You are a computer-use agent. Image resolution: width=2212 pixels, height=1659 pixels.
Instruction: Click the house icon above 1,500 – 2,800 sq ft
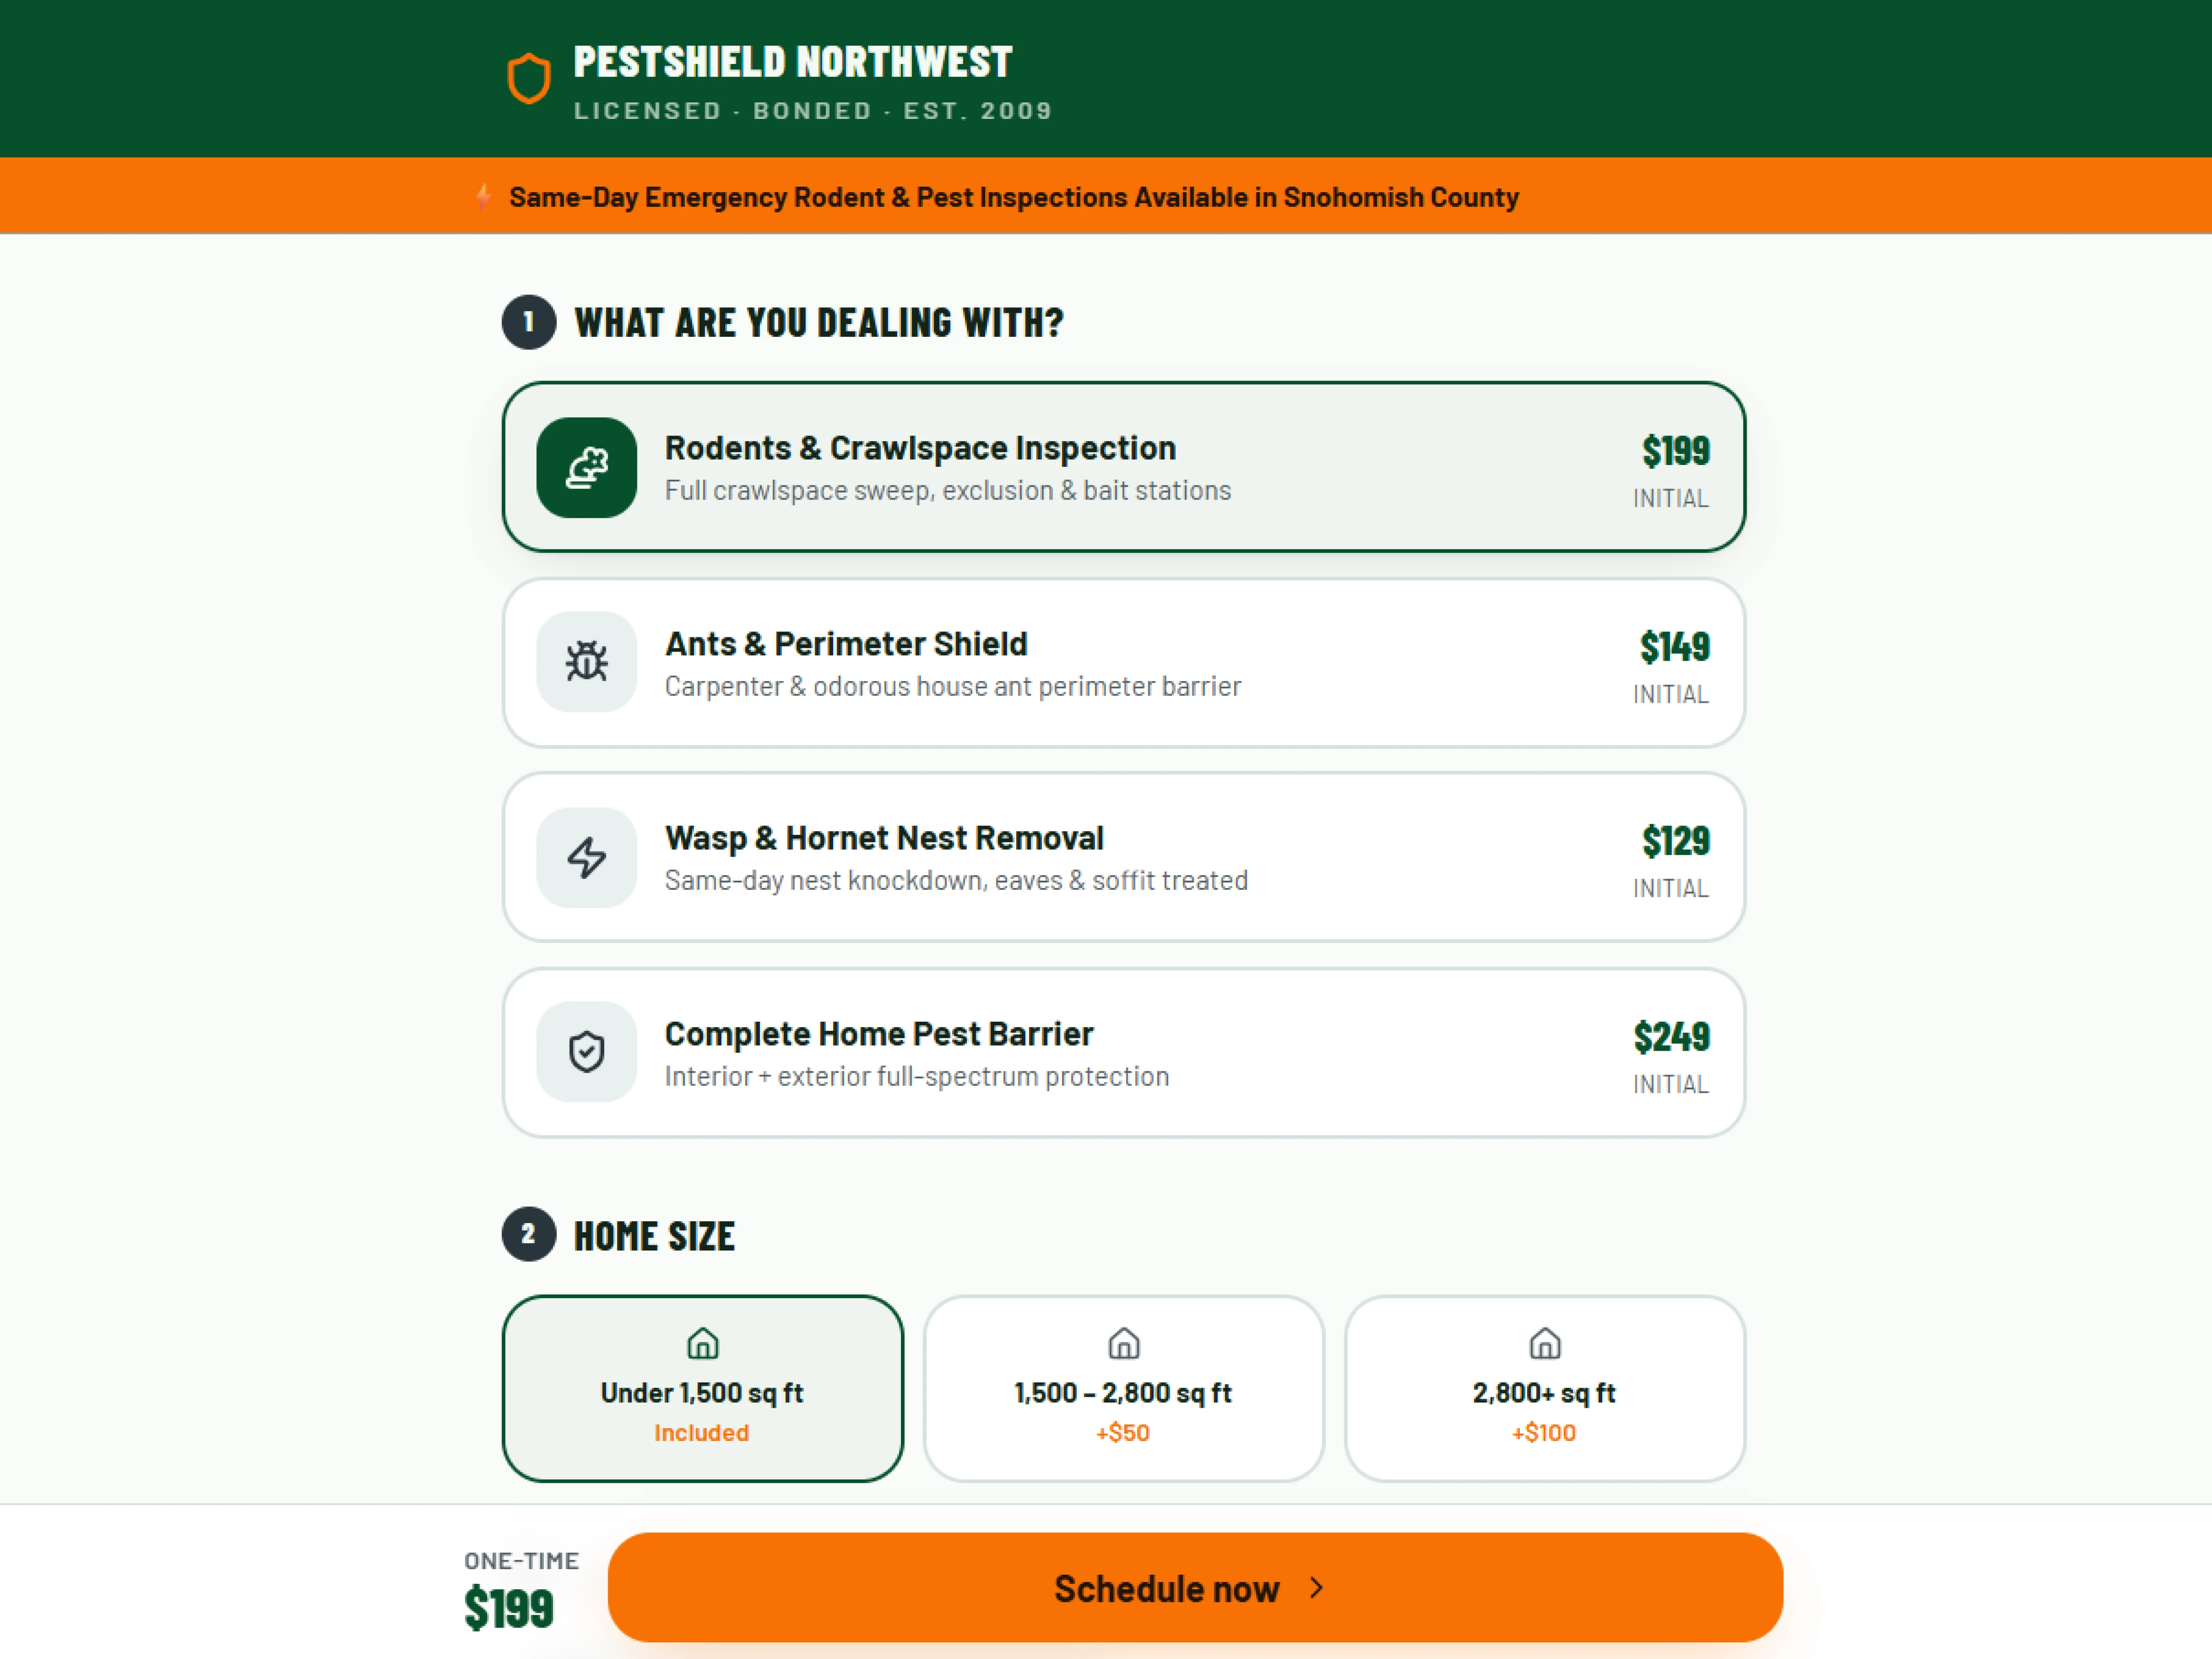(1124, 1343)
